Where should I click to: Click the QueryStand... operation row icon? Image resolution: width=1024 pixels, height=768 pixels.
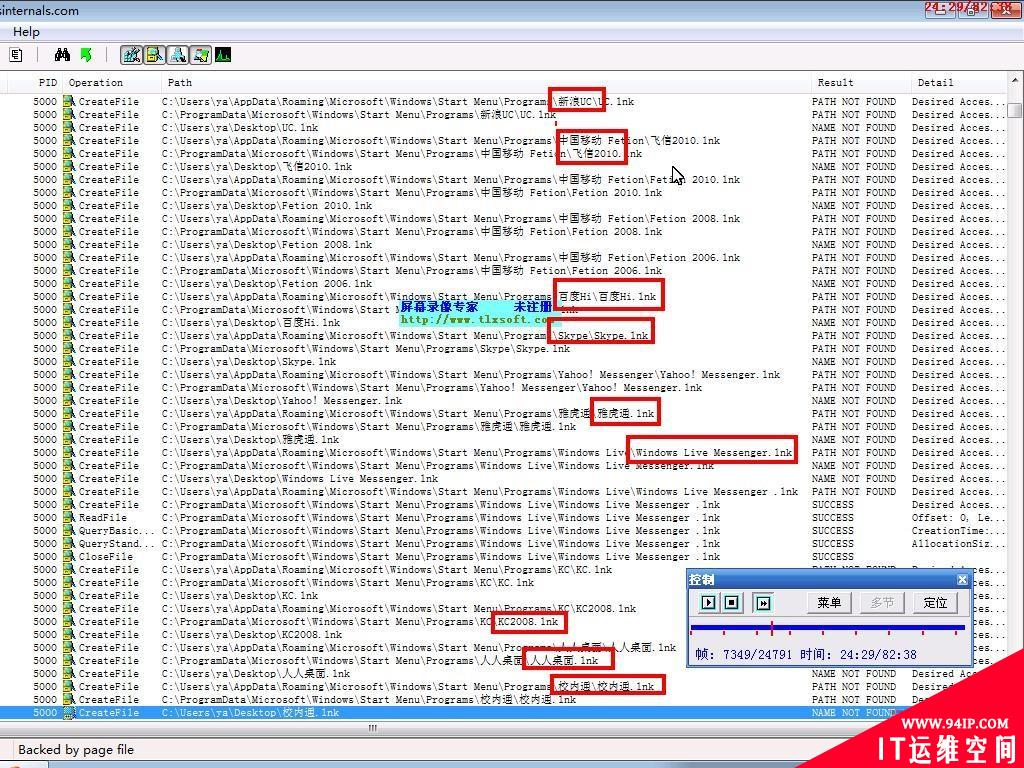pyautogui.click(x=69, y=543)
